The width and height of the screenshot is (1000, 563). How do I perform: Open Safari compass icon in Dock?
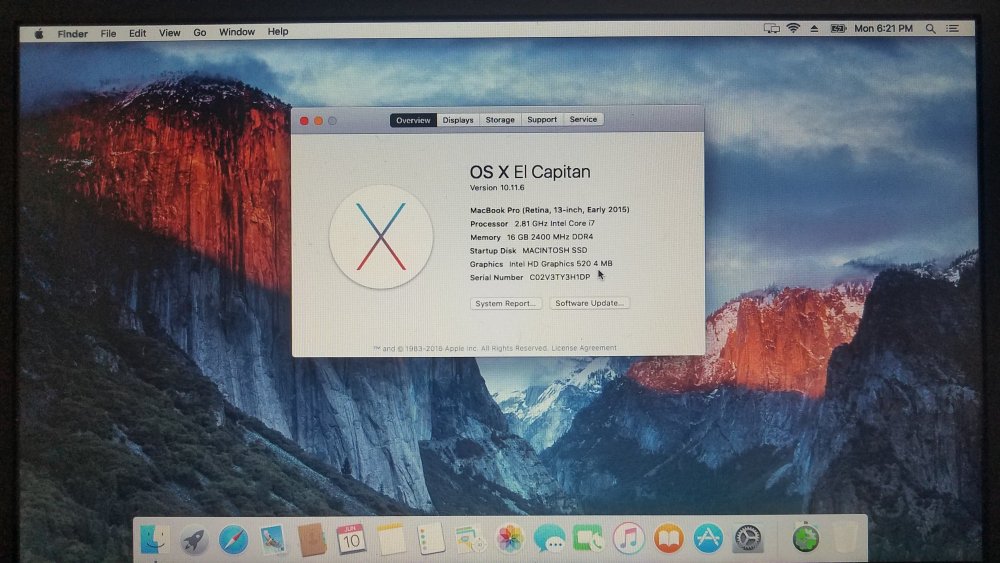233,540
